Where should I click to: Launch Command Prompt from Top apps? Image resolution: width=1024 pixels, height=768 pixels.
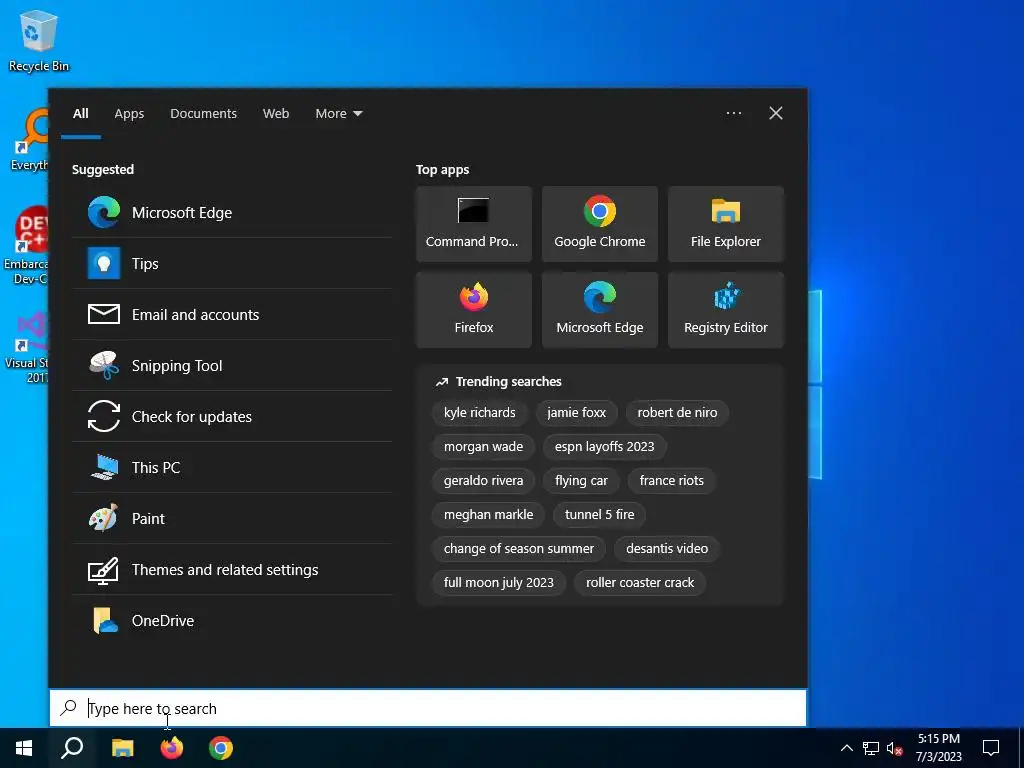[473, 224]
